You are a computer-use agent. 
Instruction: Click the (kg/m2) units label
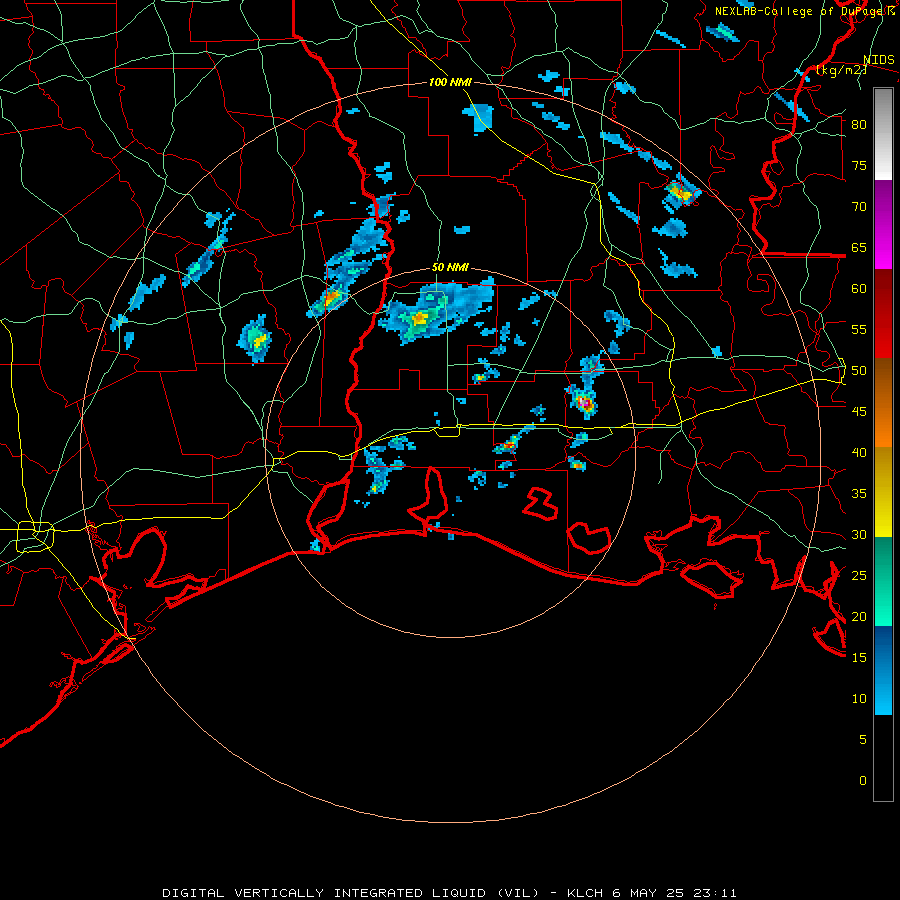pos(841,70)
